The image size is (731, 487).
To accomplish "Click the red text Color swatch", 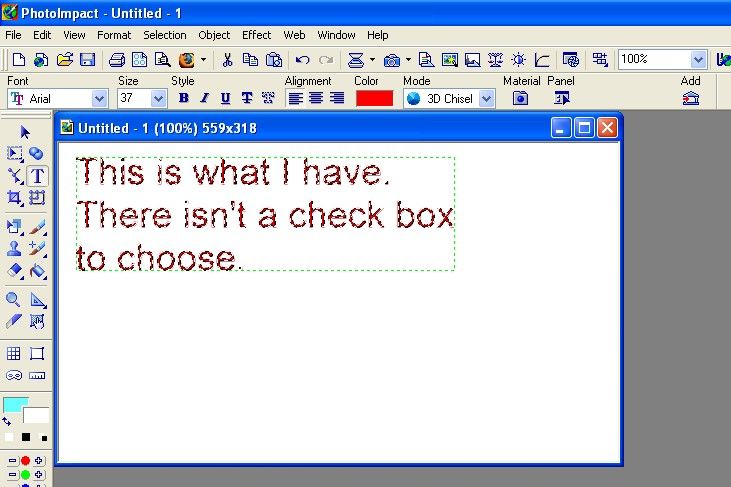I will pos(374,98).
